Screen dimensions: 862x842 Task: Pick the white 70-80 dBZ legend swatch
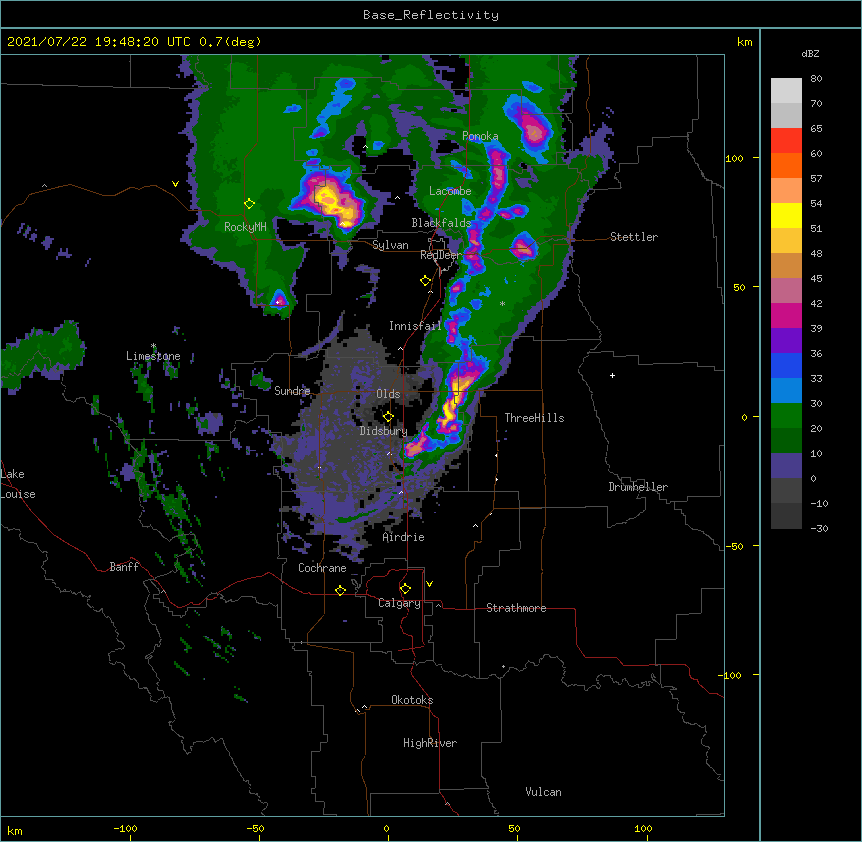(786, 91)
